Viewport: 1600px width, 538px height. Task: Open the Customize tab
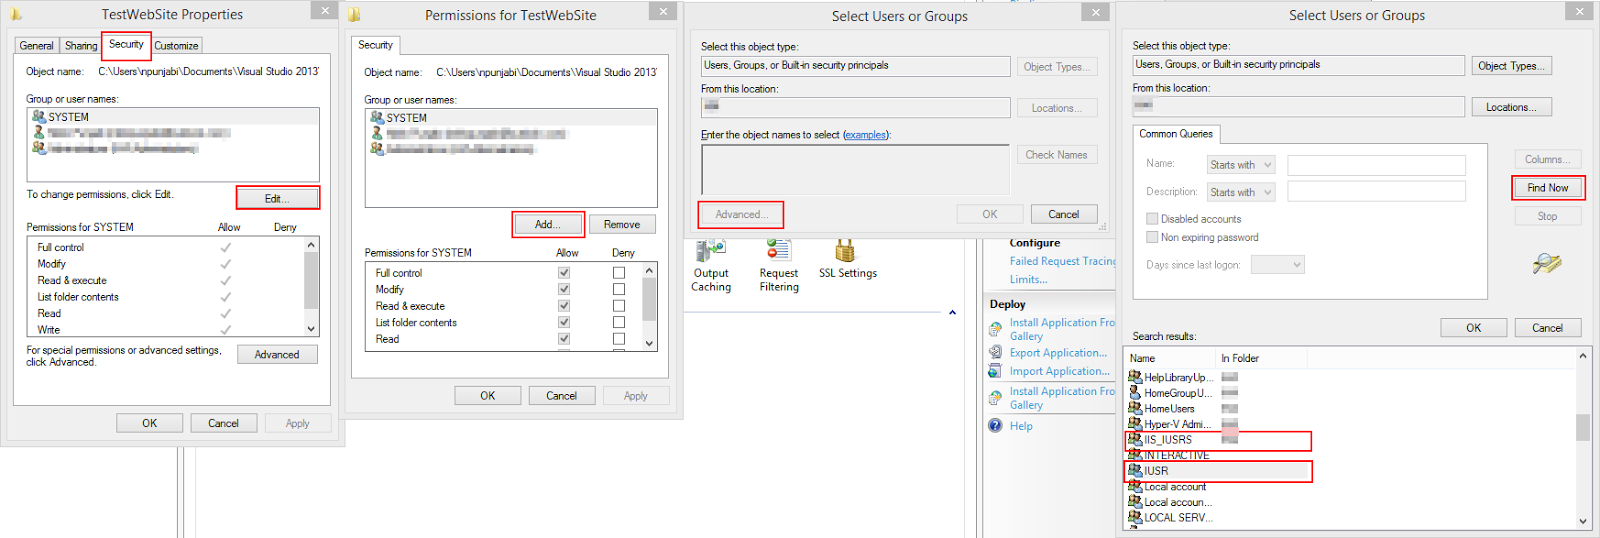[176, 46]
